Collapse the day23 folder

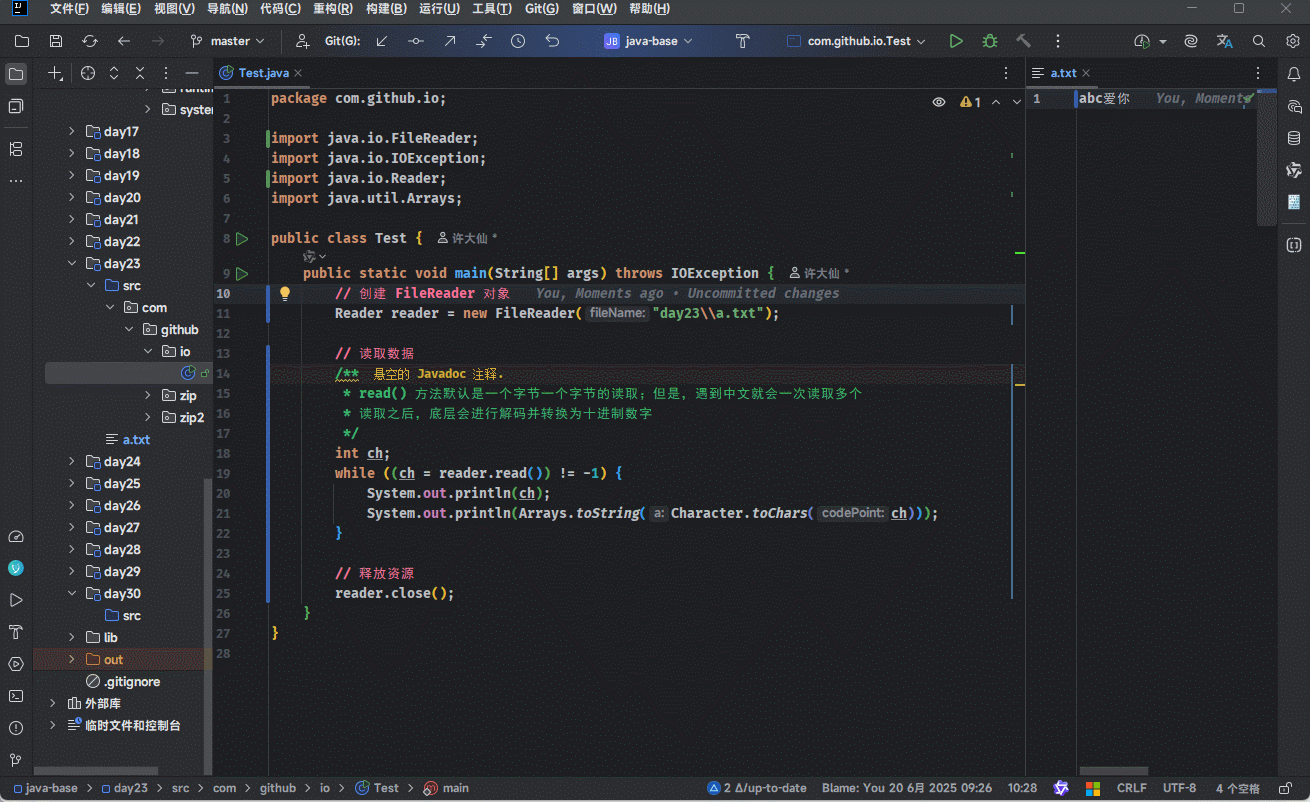tap(71, 264)
